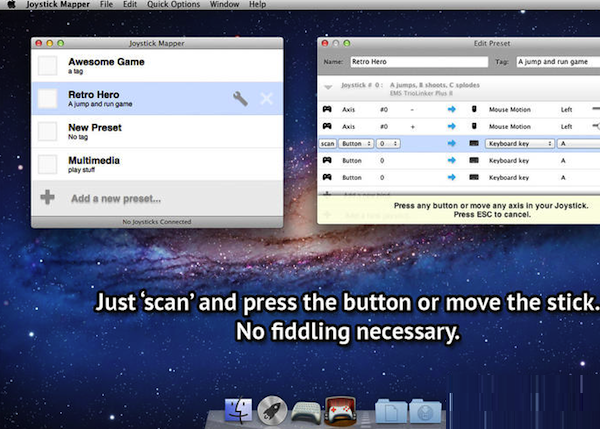Click the Retro Hero preset title
This screenshot has width=600, height=429.
click(94, 95)
